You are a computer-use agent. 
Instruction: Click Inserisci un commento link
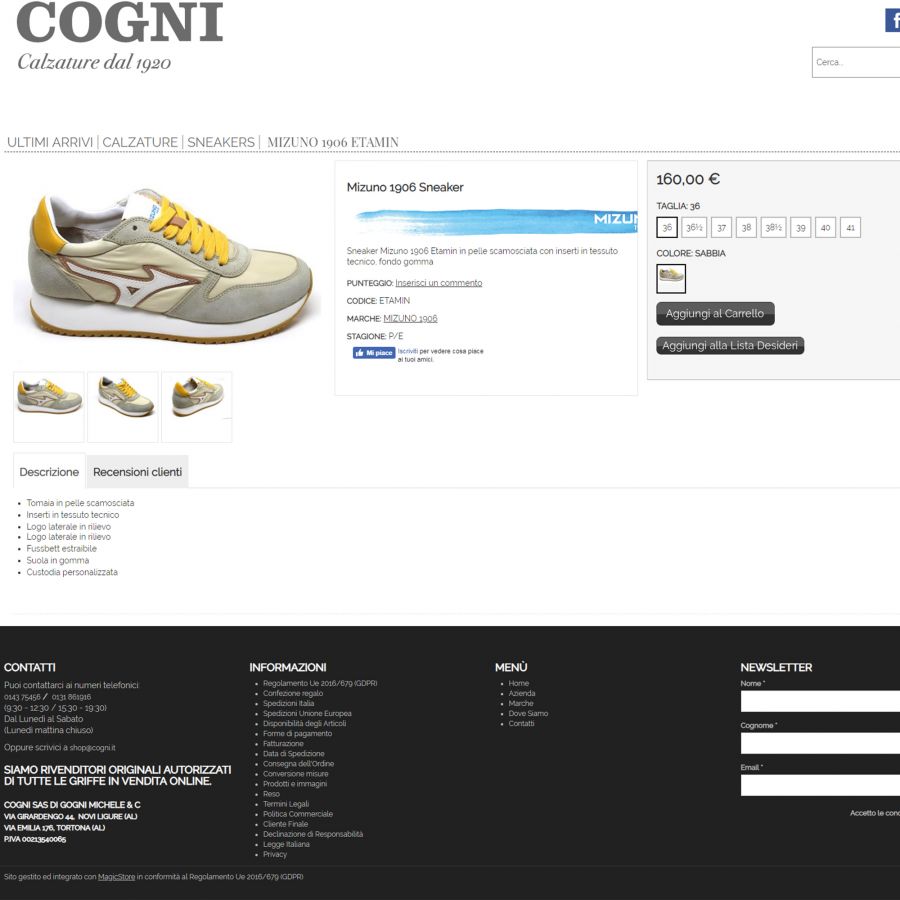[x=439, y=283]
